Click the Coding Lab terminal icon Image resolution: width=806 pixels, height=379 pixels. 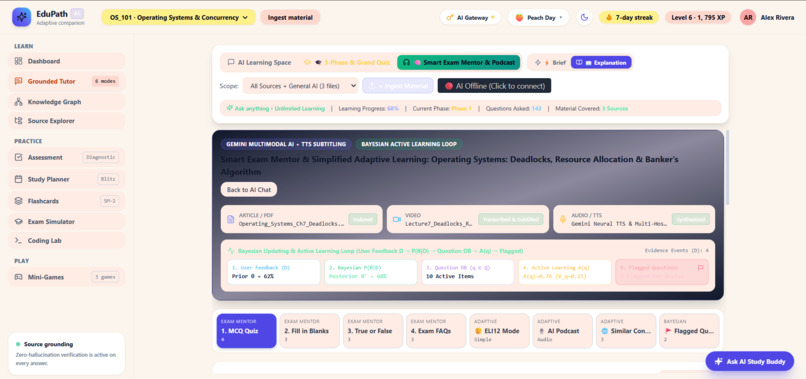coord(19,241)
